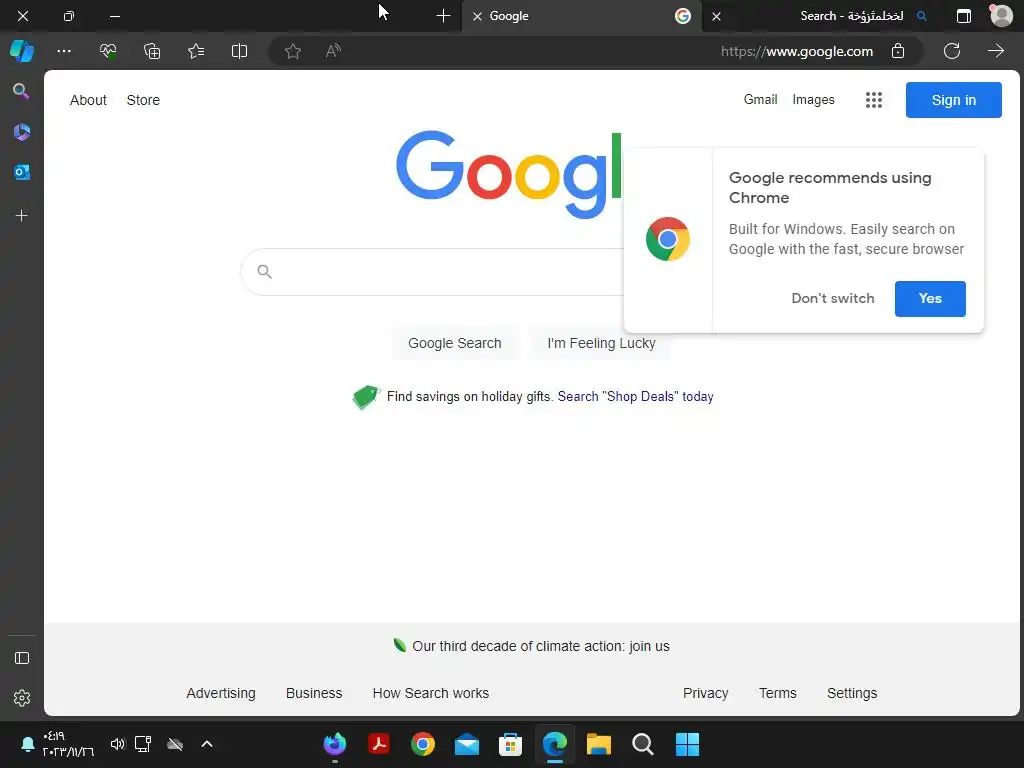Open Microsoft Store from taskbar
Screen dimensions: 1024x768
(x=511, y=744)
